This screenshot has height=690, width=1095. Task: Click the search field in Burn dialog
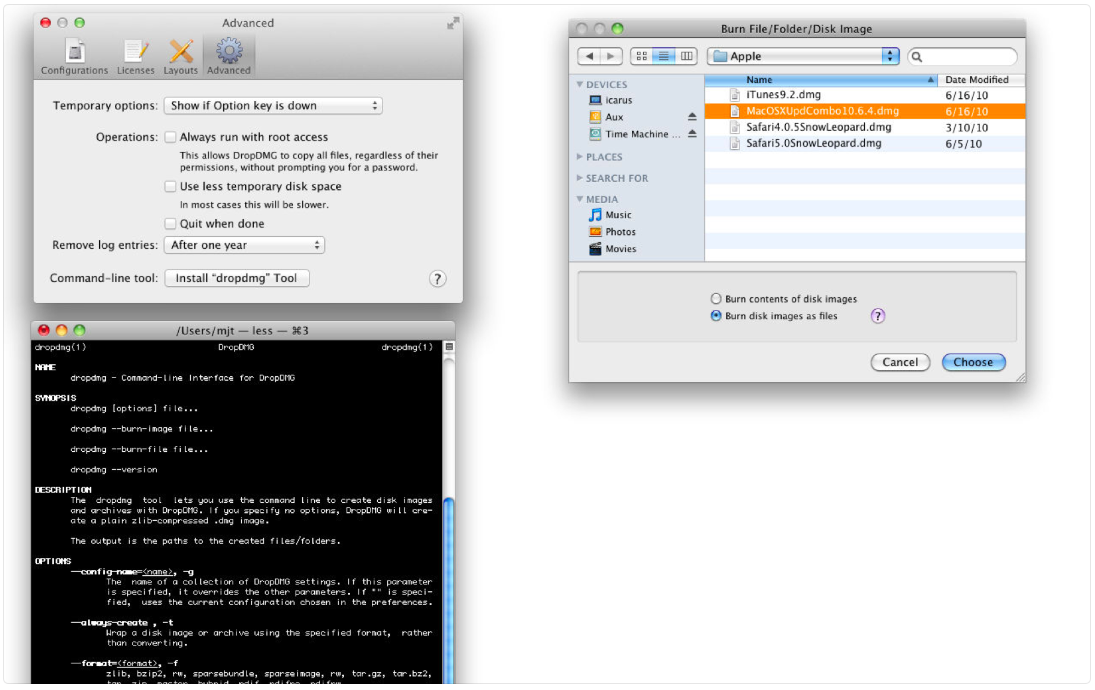(962, 57)
